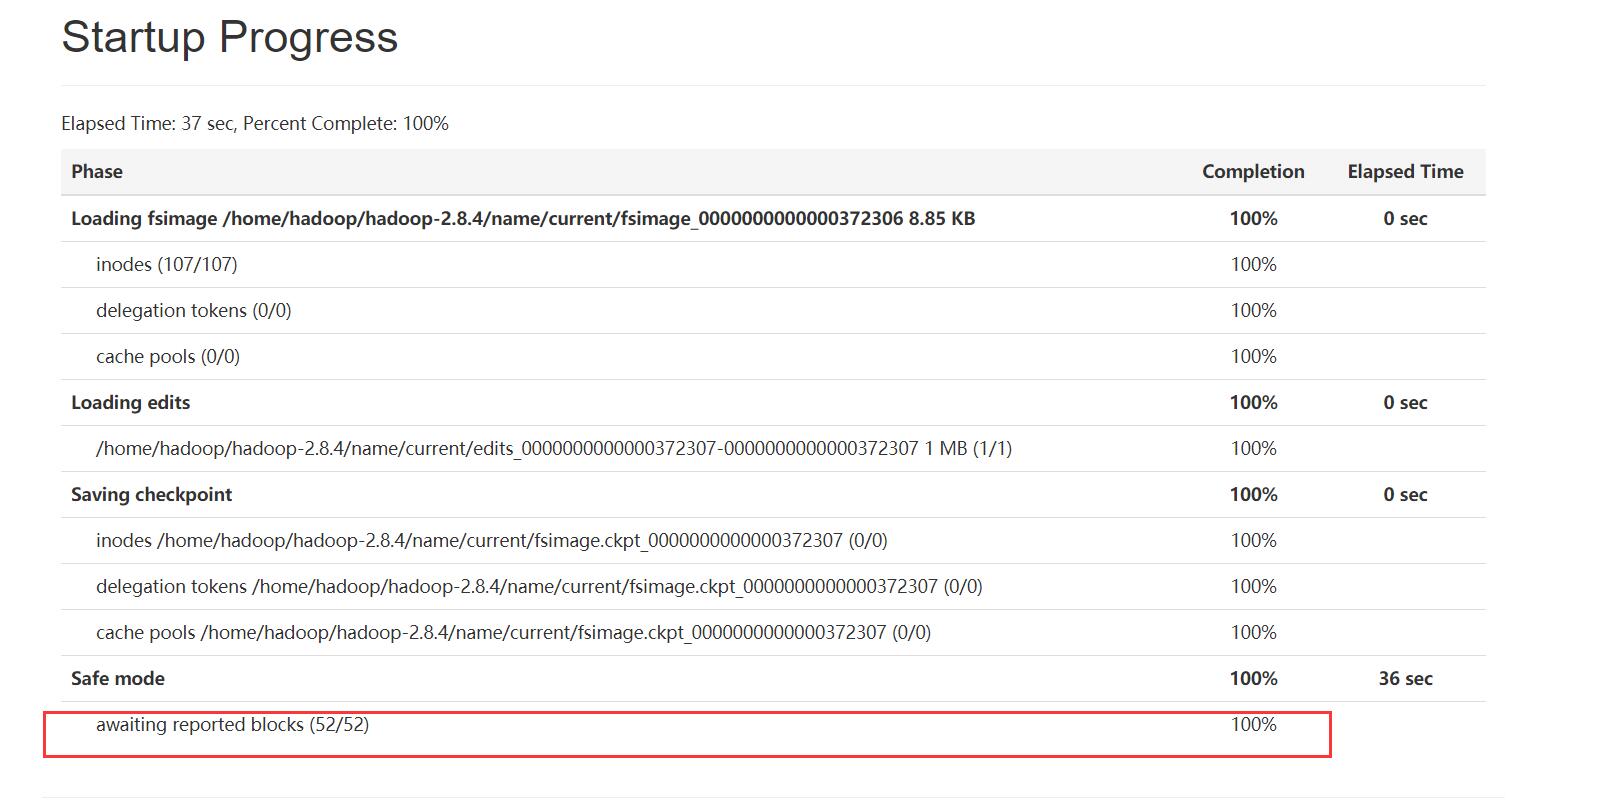This screenshot has height=808, width=1600.
Task: Click the edits file path entry under Loading edits
Action: [x=553, y=449]
